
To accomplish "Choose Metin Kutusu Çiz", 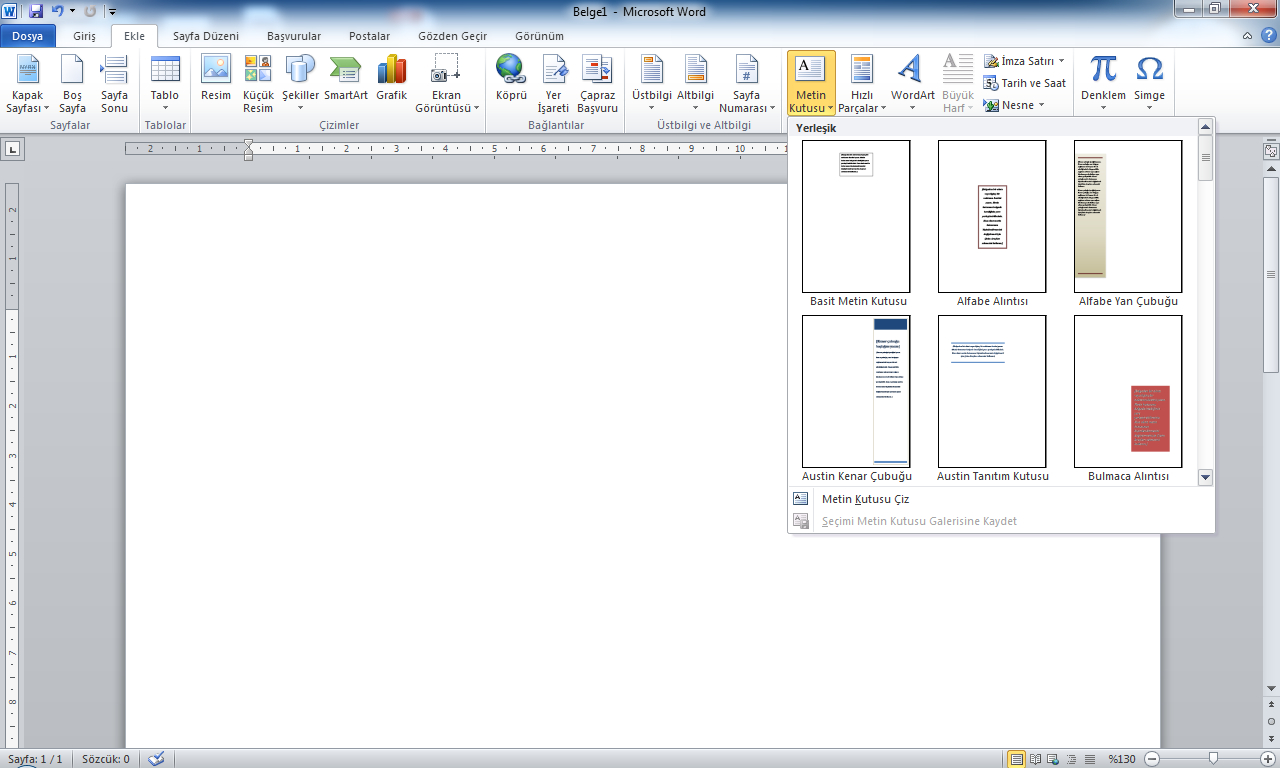I will (x=1001, y=499).
